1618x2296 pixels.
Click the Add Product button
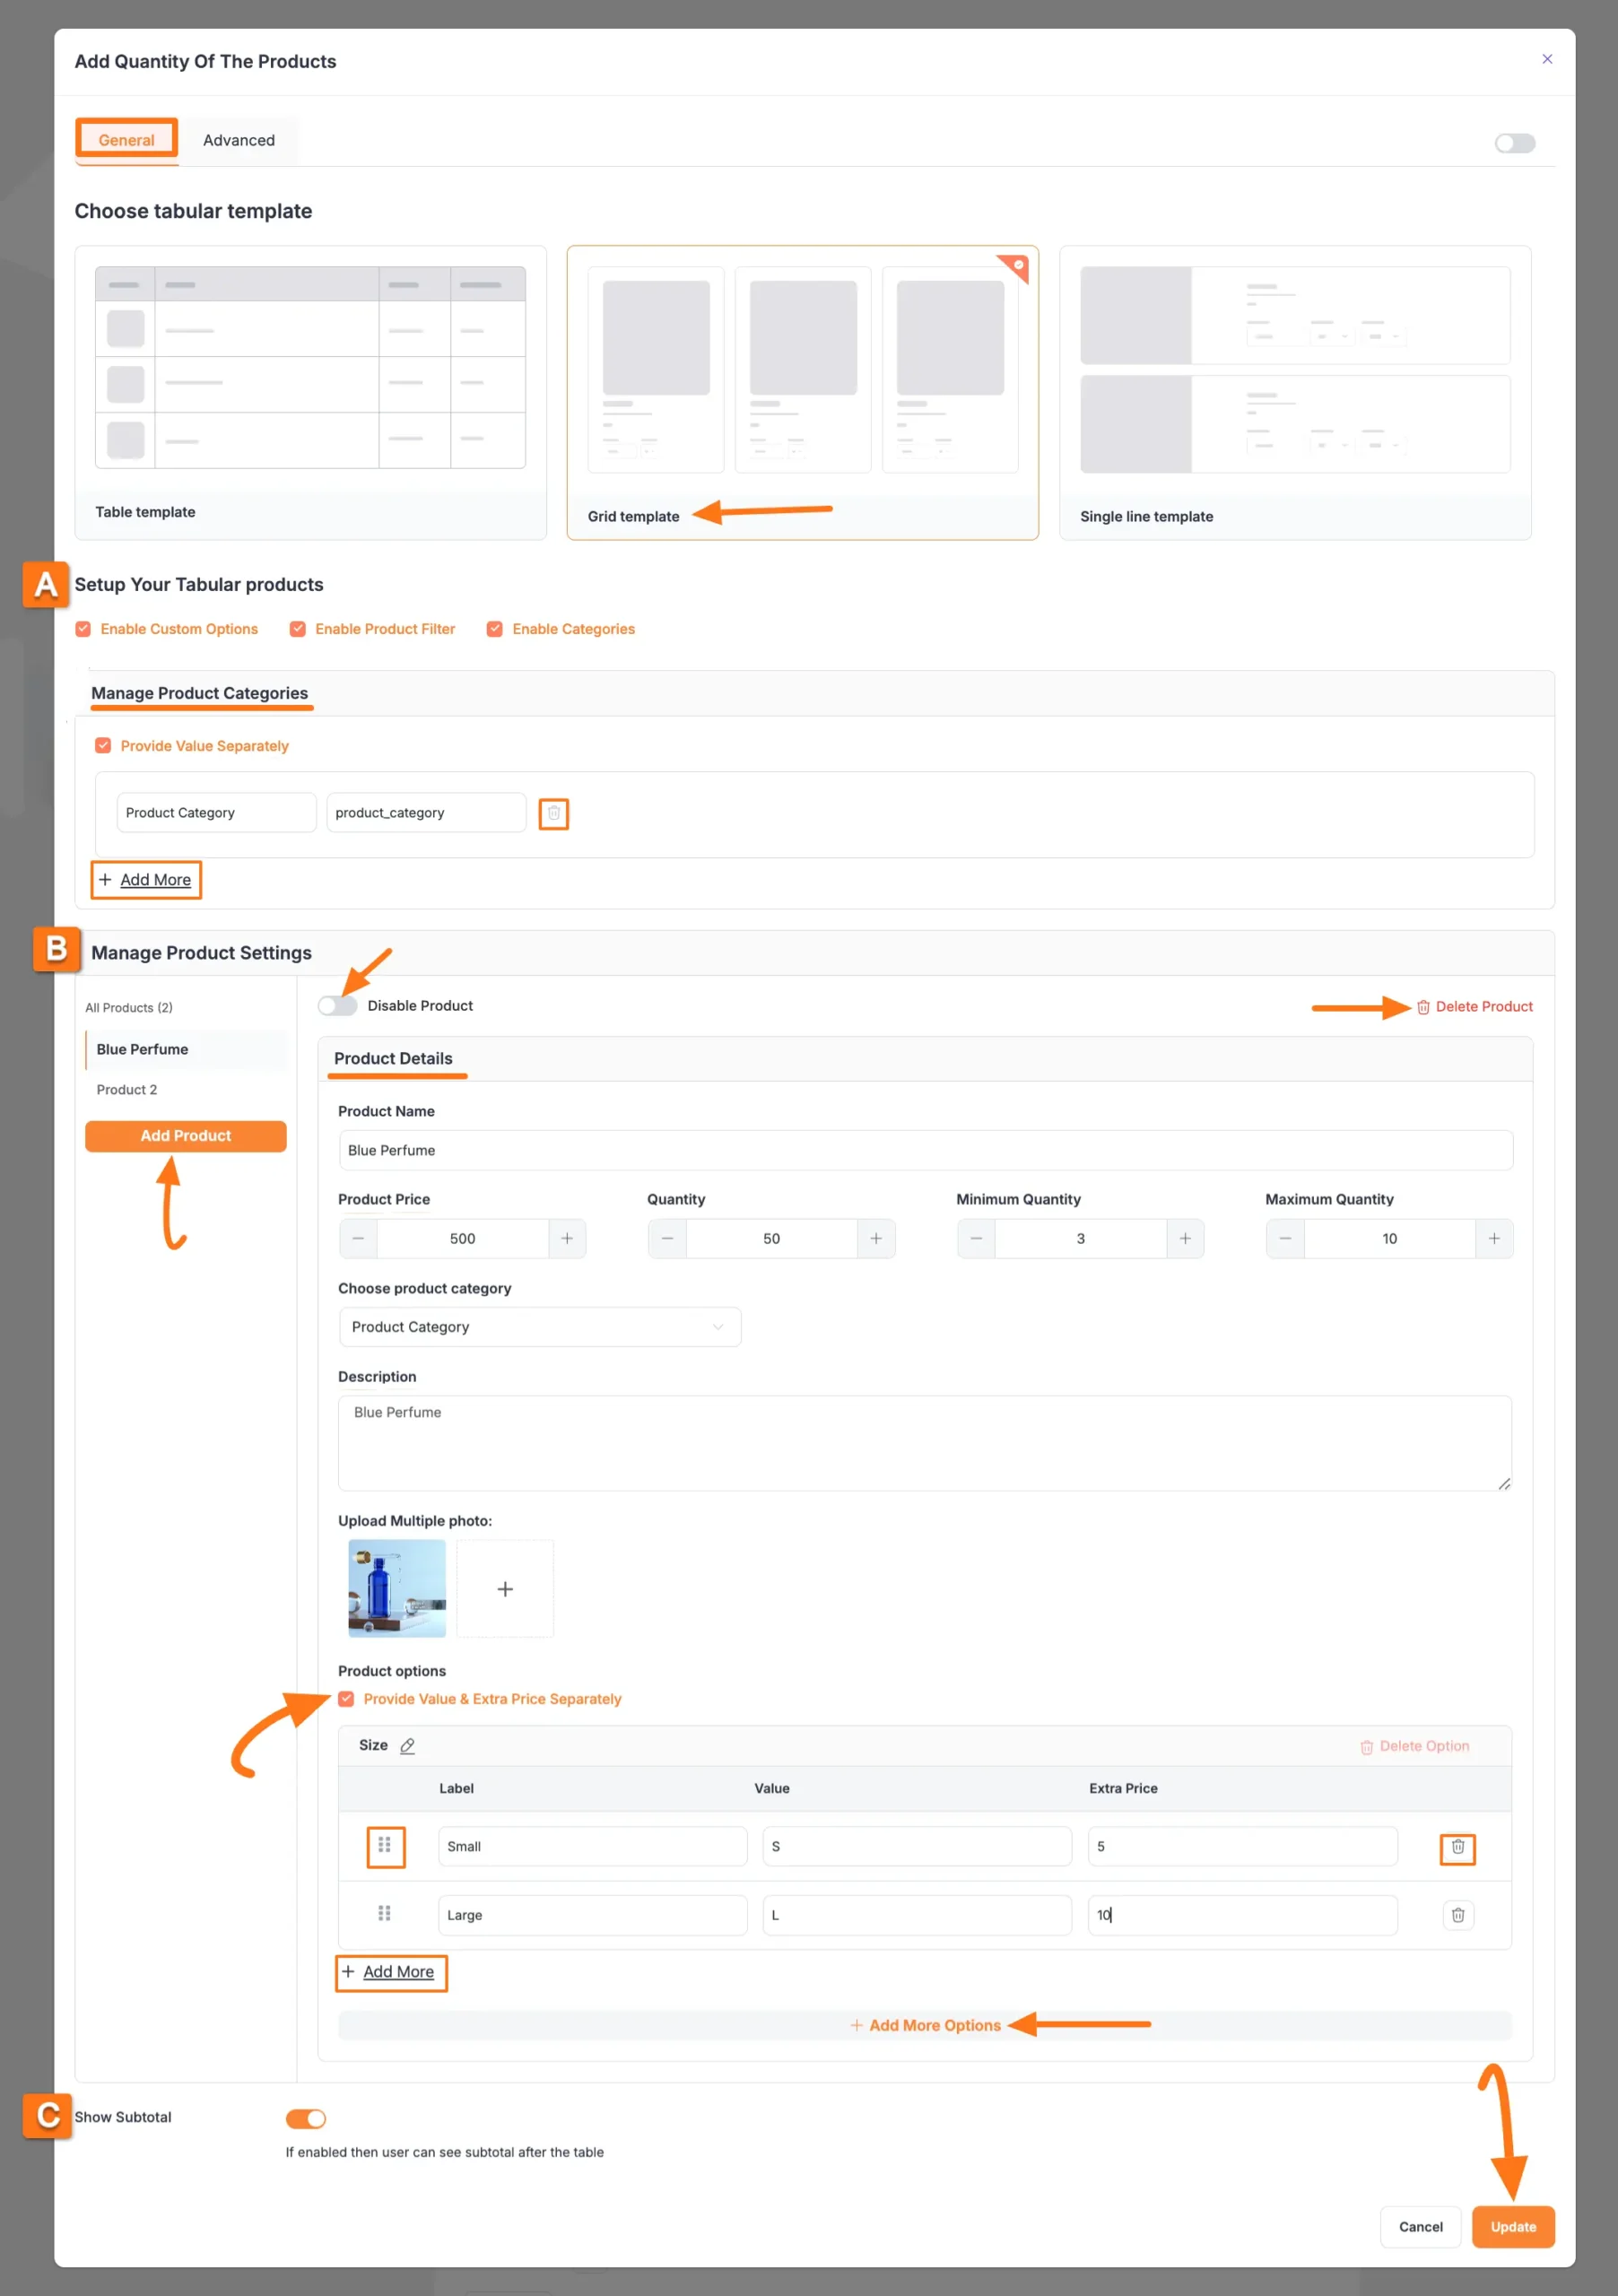click(x=185, y=1135)
